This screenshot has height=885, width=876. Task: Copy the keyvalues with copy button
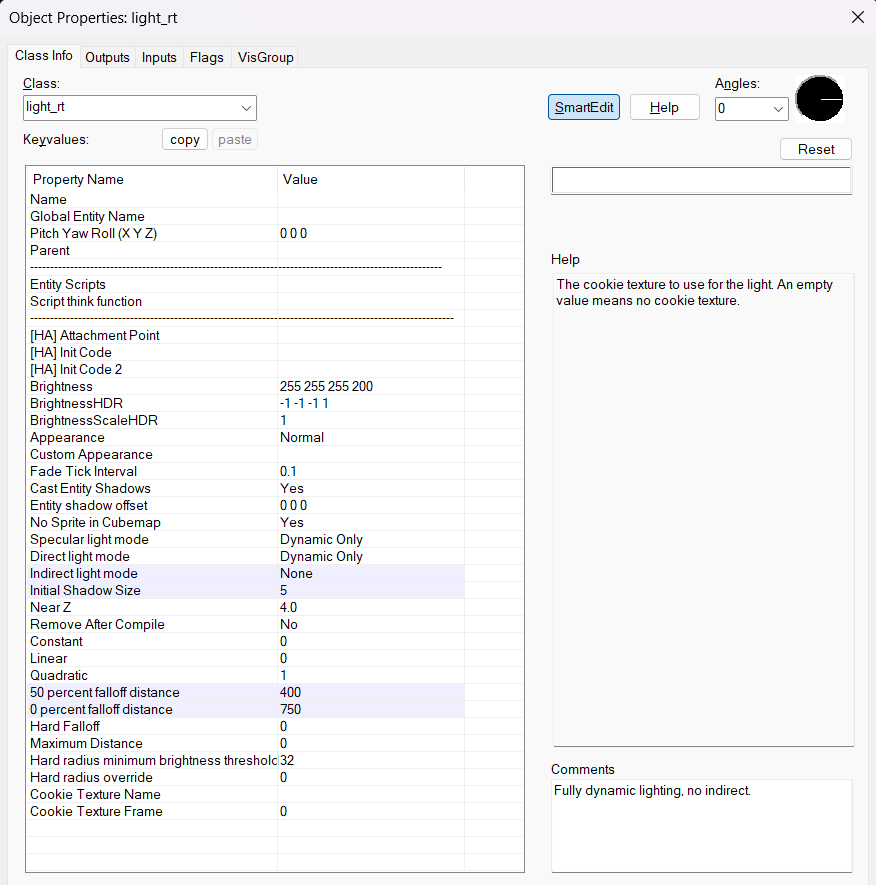185,140
